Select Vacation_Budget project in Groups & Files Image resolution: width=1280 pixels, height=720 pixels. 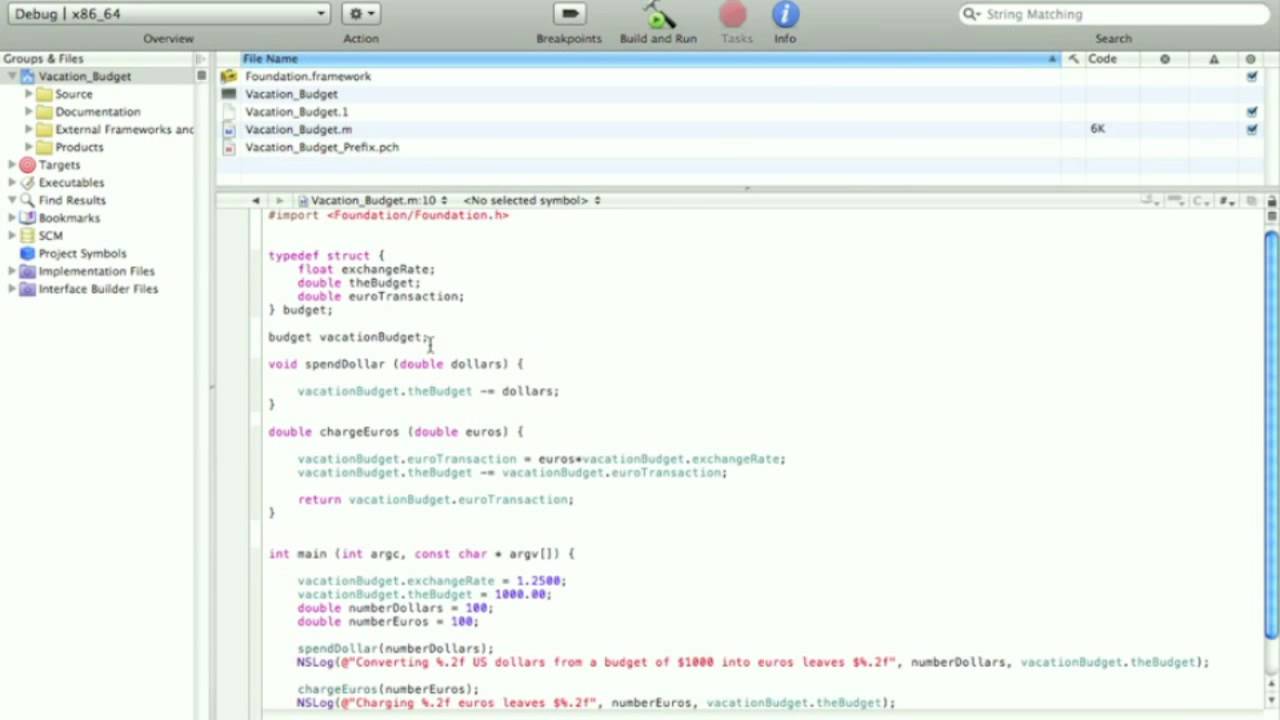click(x=84, y=76)
